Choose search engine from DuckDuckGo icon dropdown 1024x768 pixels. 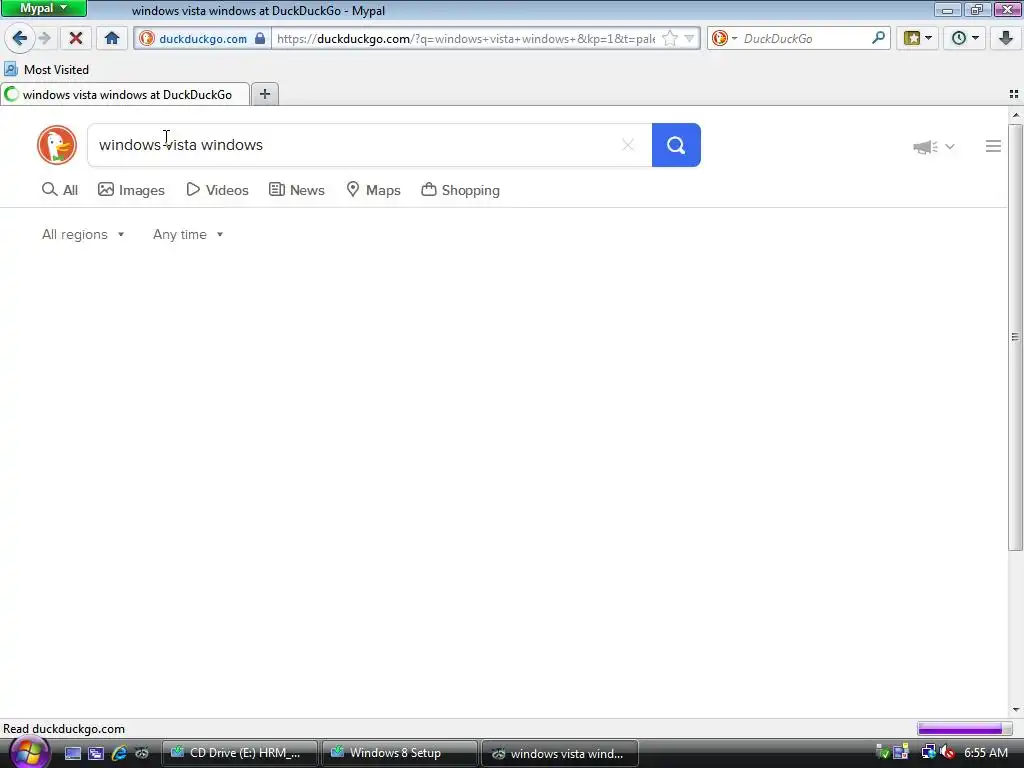pos(724,39)
